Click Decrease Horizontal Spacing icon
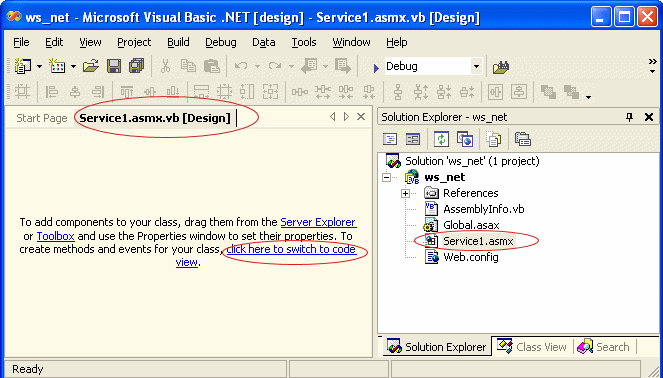 click(346, 91)
